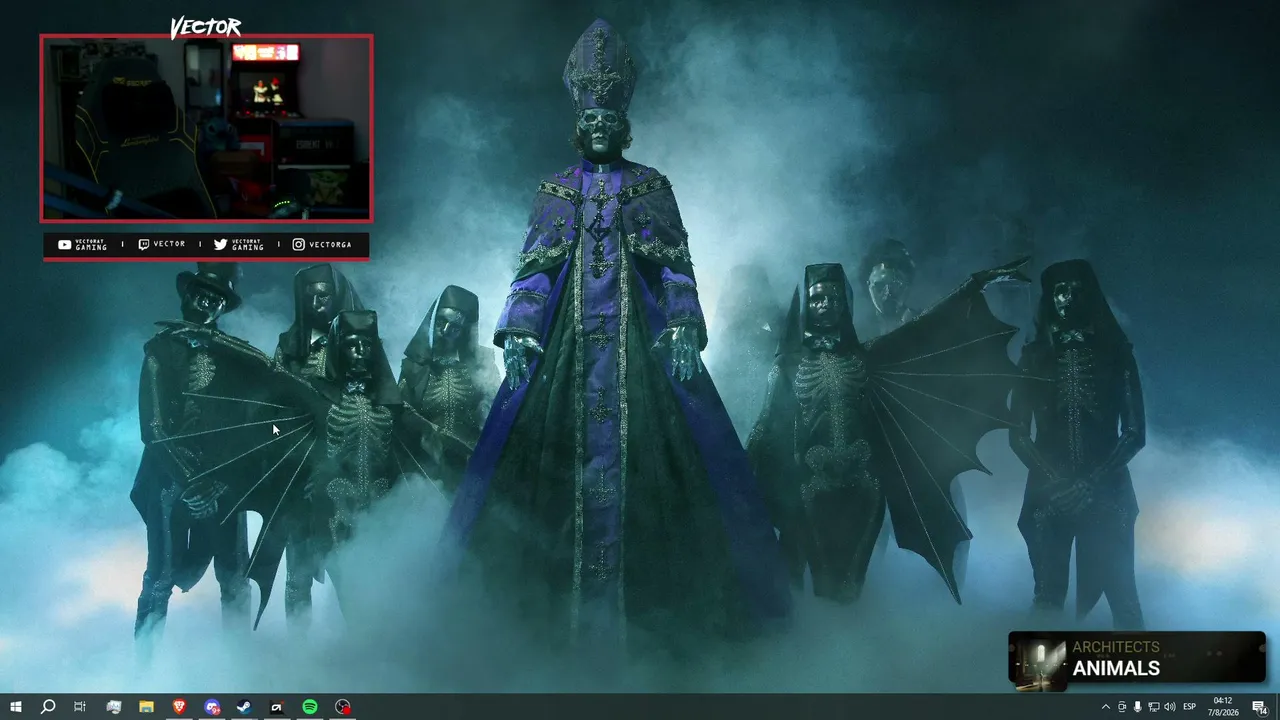Switch the ESP input language indicator
Image resolution: width=1280 pixels, height=720 pixels.
(1190, 707)
